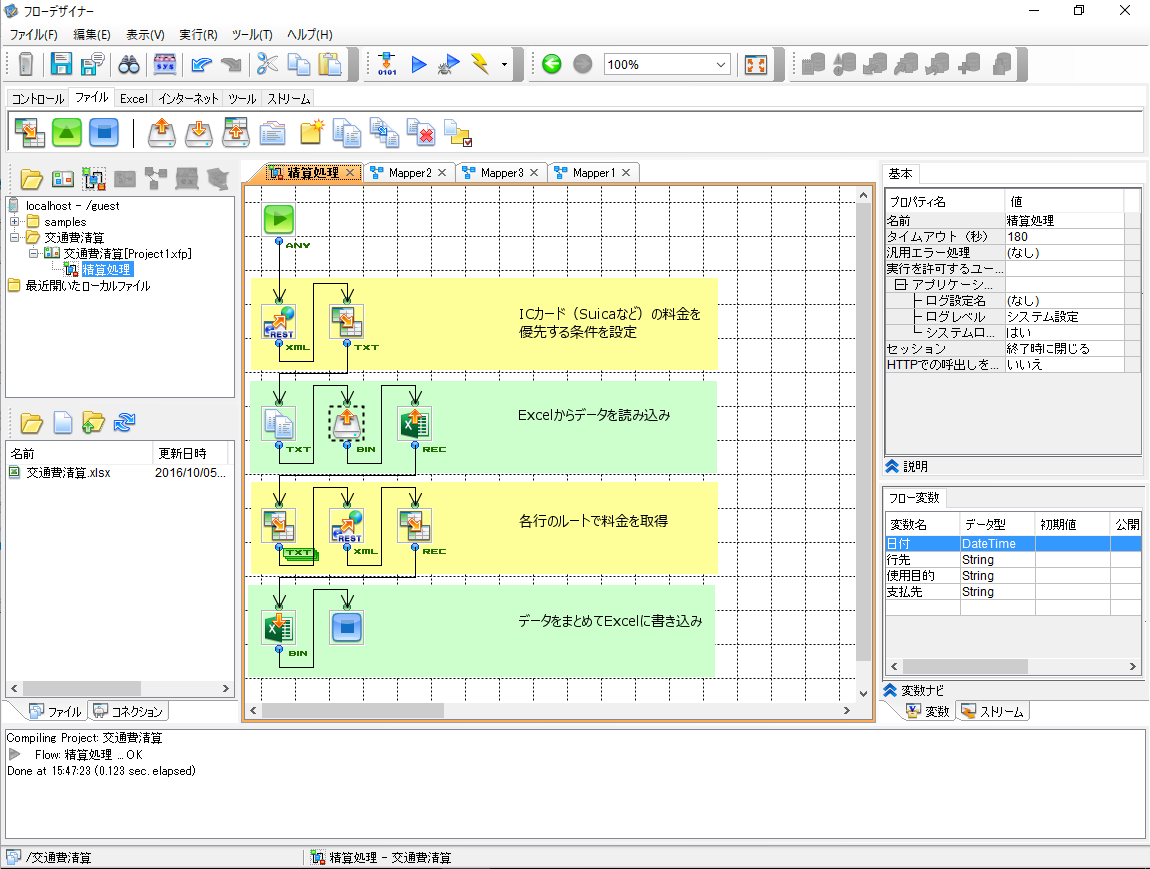Screen dimensions: 1150x869
Task: Open dropdown arrow next to lightning icon
Action: (505, 65)
